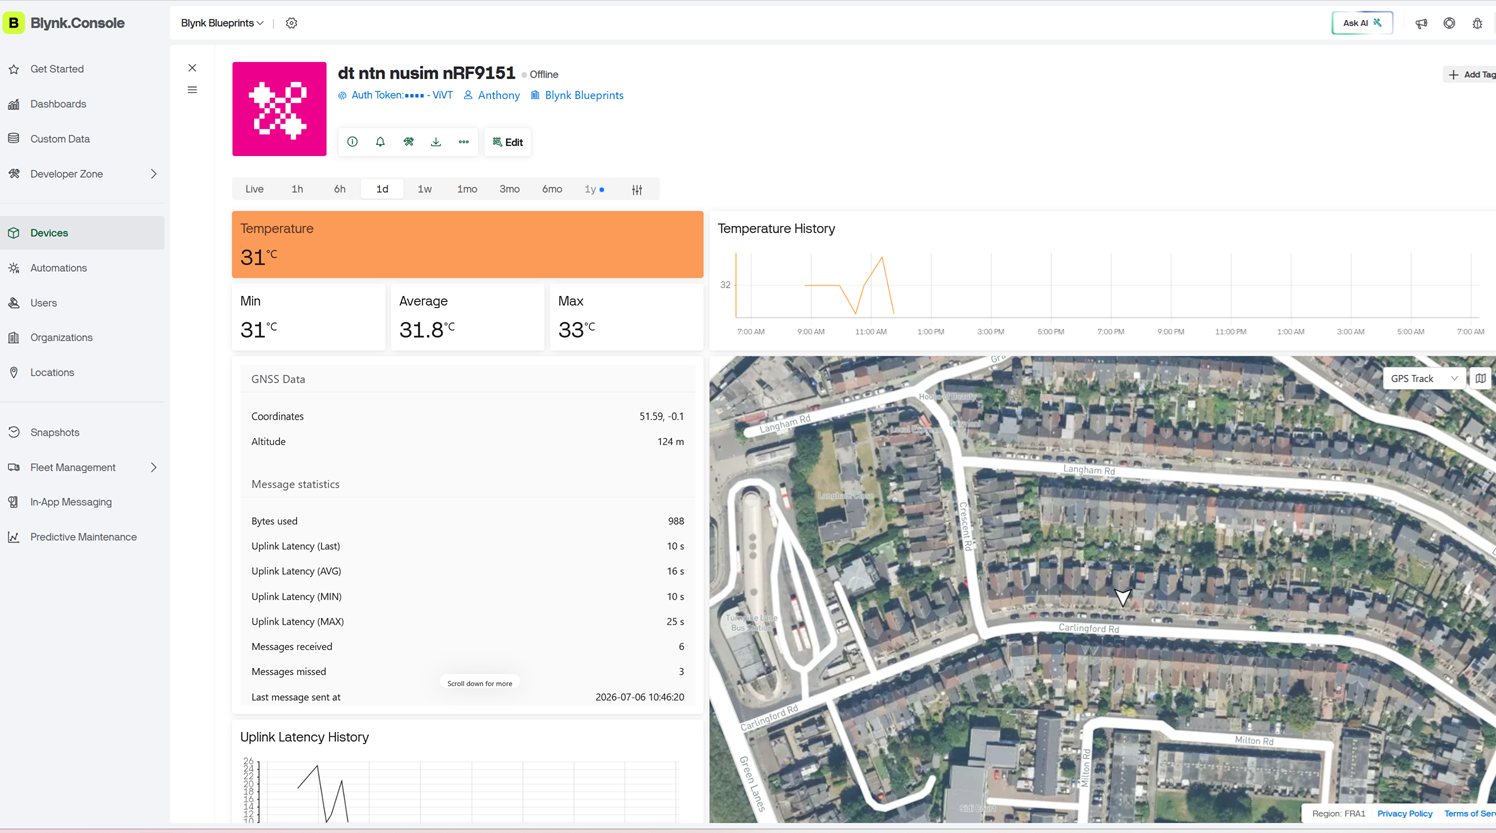
Task: Click the Blynk.Console logo
Action: point(65,23)
